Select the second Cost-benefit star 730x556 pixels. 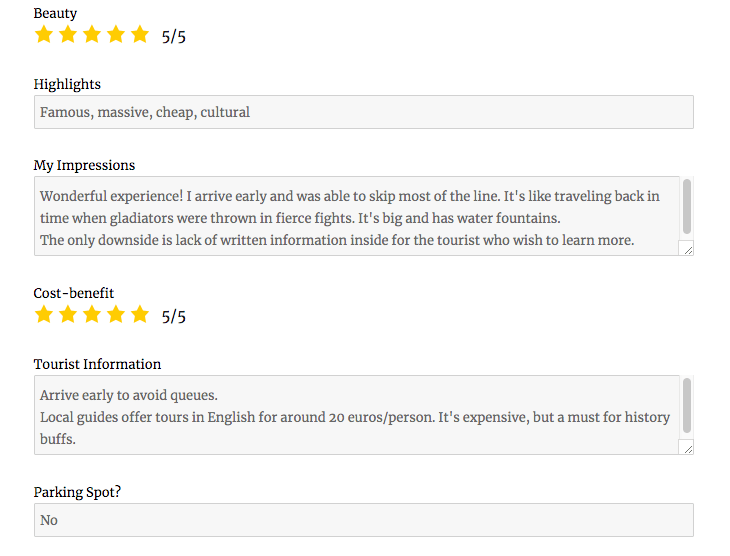click(x=67, y=315)
